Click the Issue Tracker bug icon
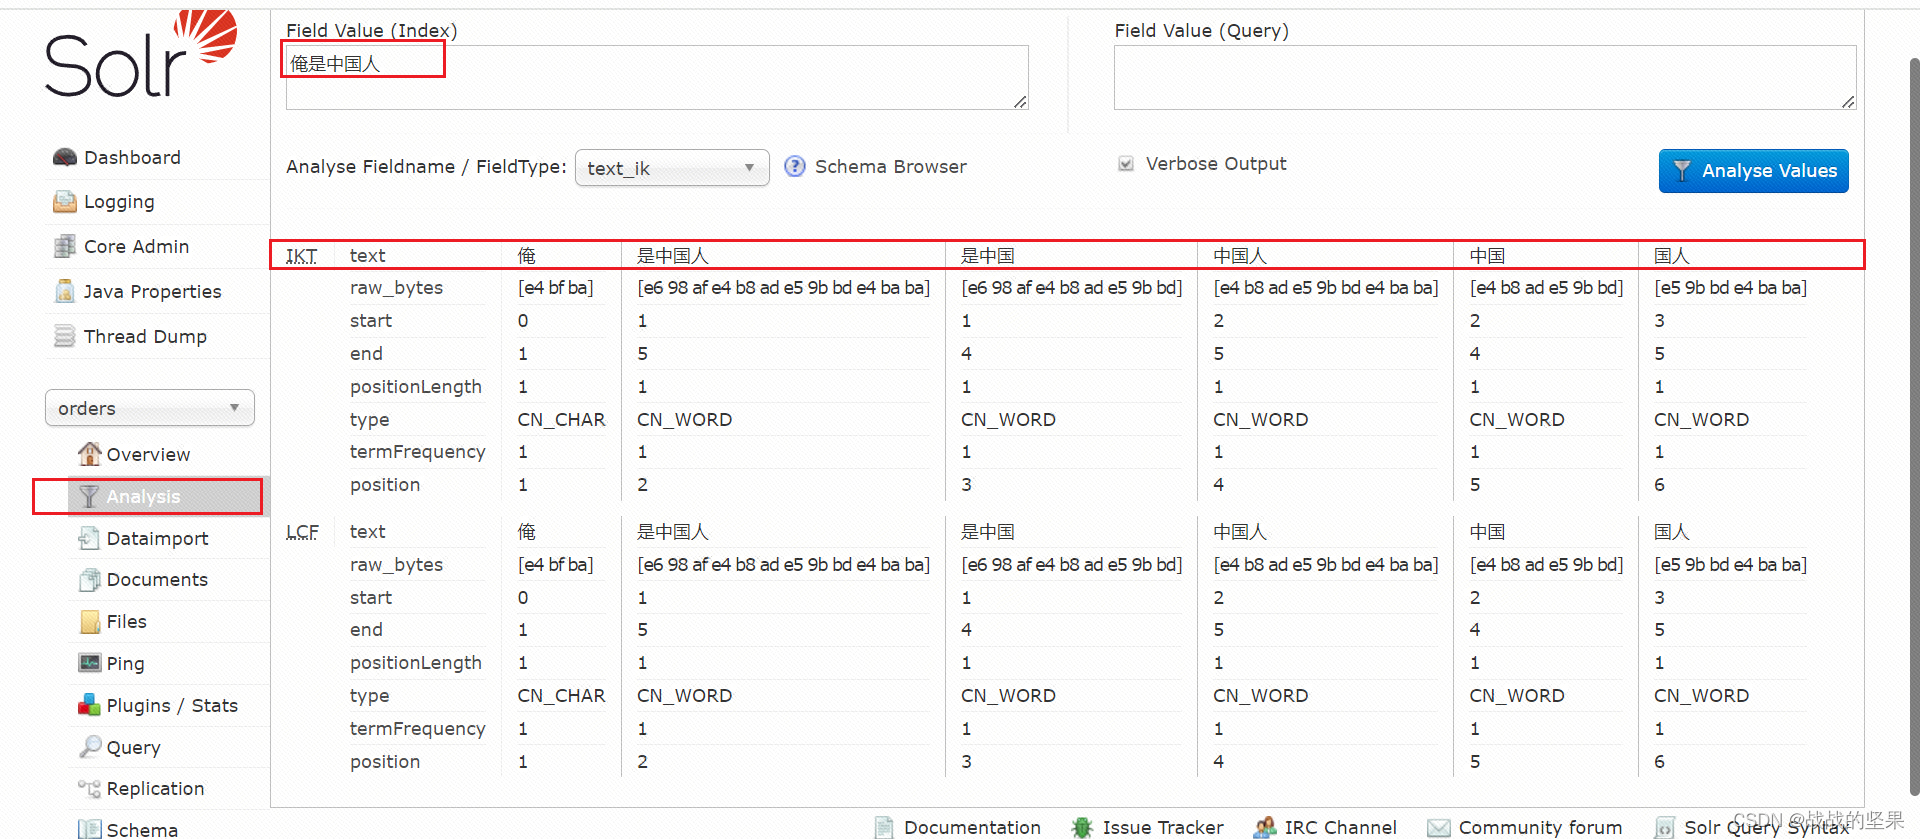 coord(1081,827)
